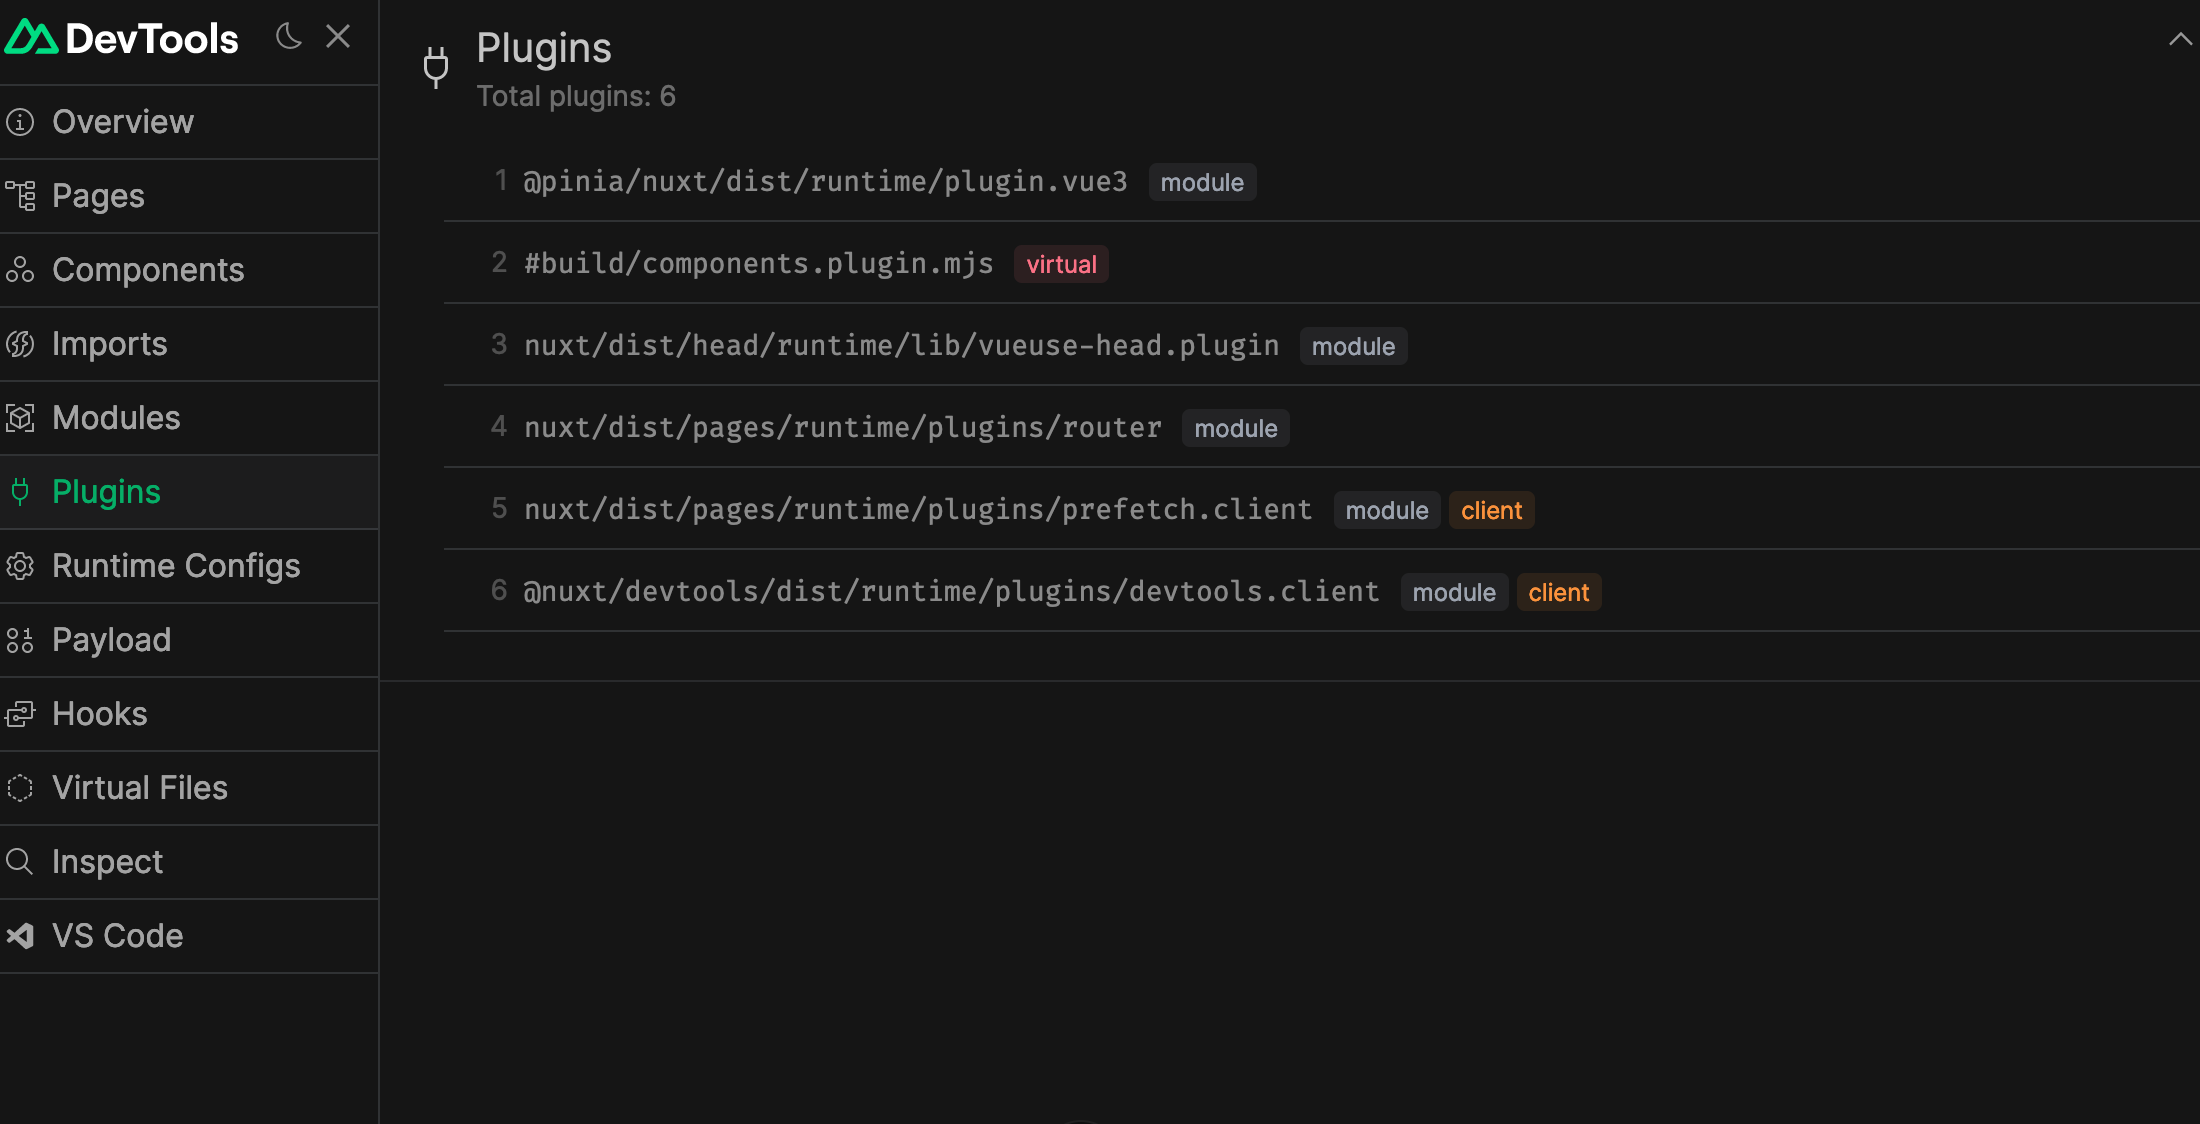This screenshot has height=1124, width=2200.
Task: Click the Components icon in the sidebar
Action: (20, 270)
